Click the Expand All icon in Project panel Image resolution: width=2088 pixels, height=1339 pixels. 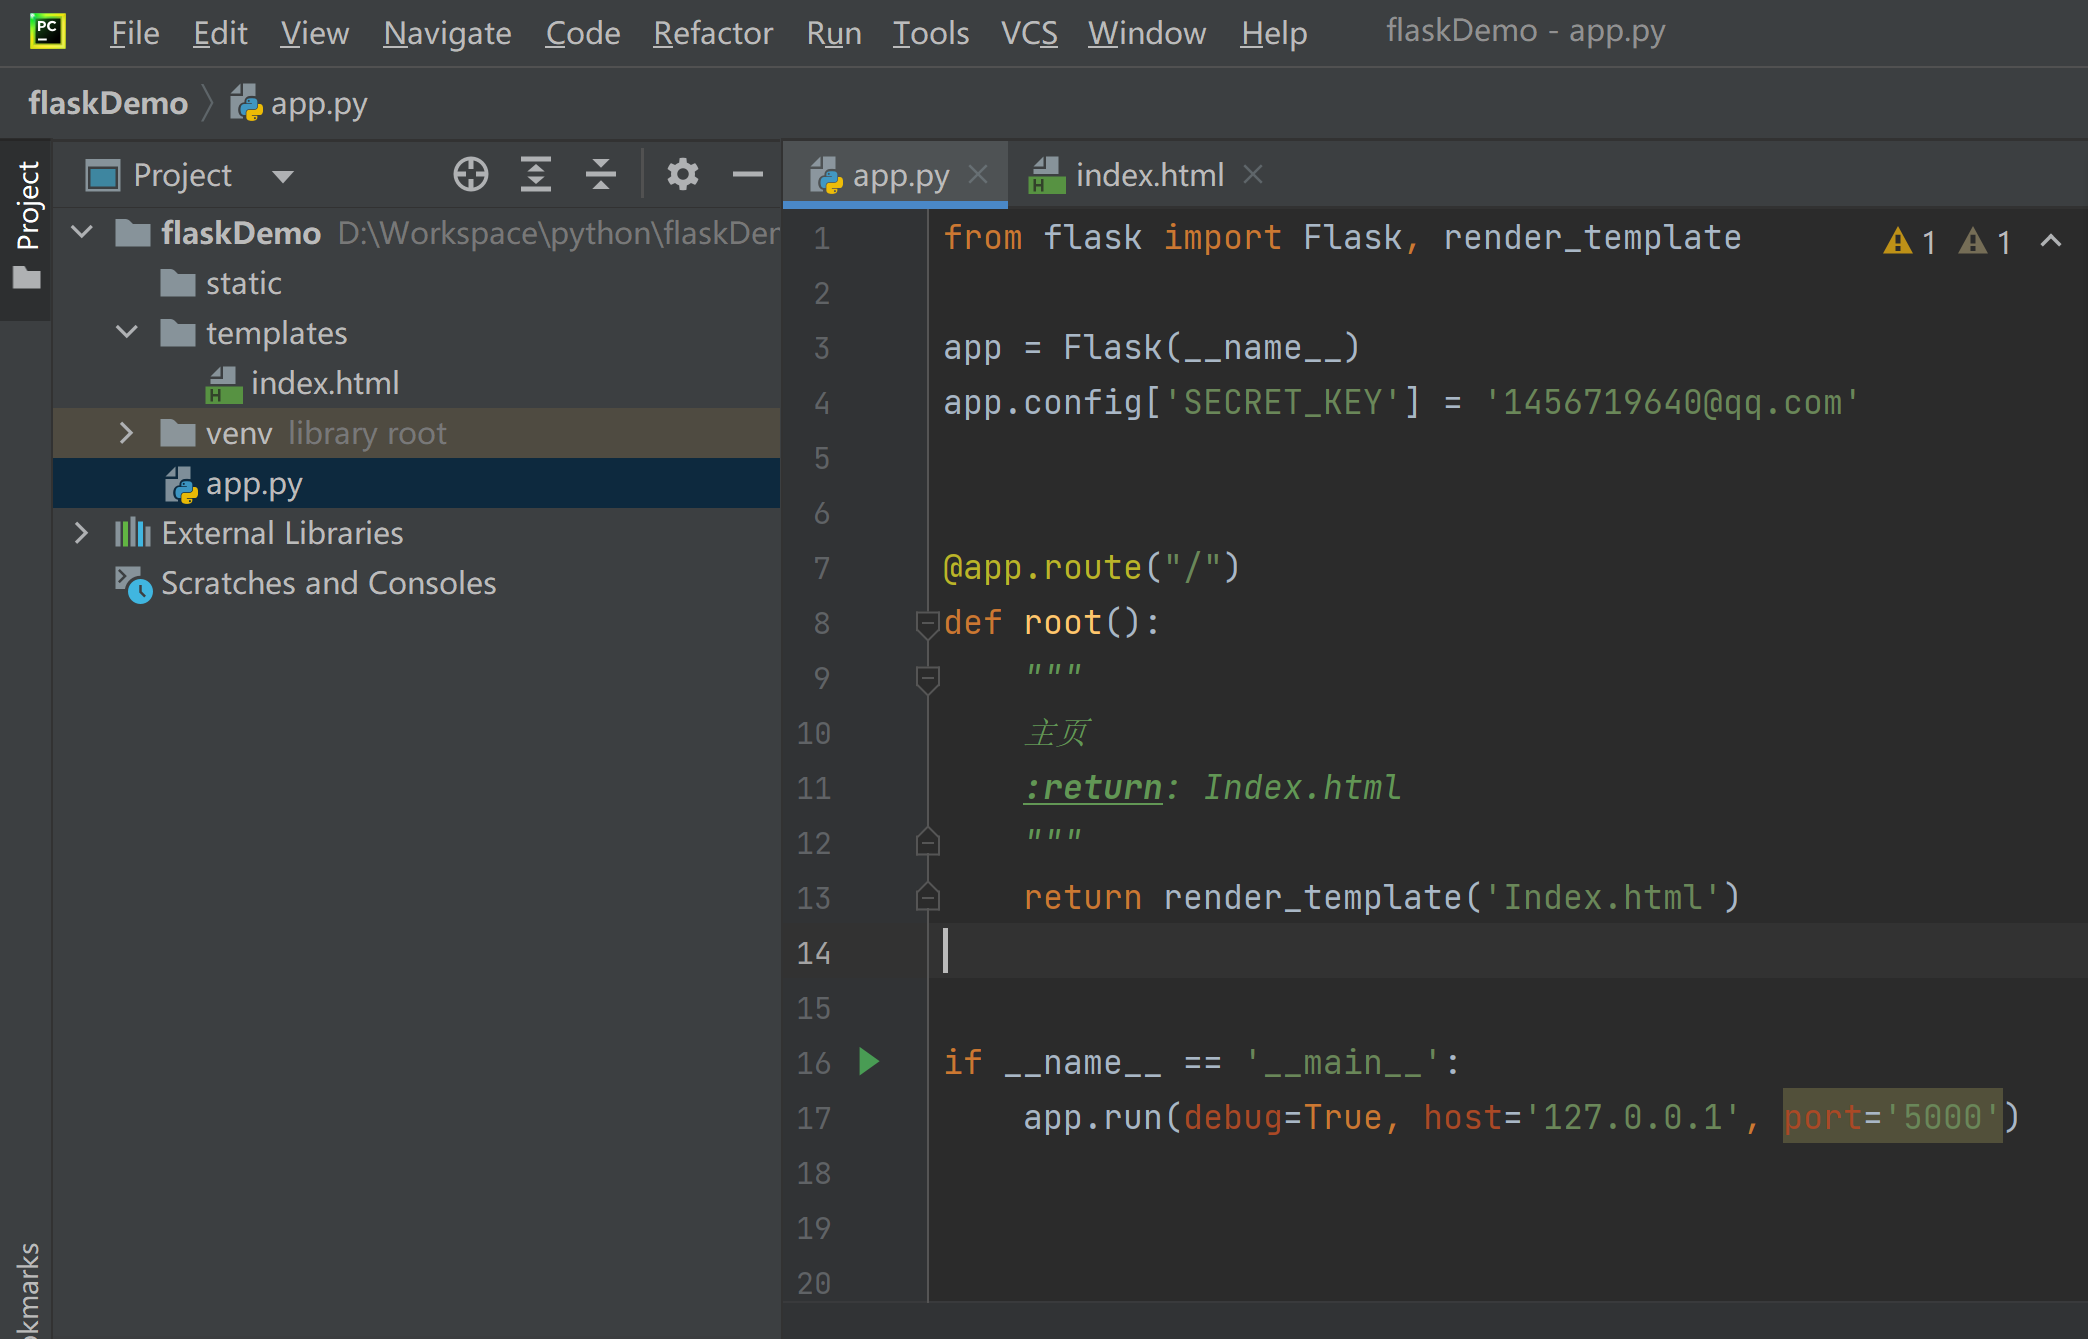click(x=536, y=175)
